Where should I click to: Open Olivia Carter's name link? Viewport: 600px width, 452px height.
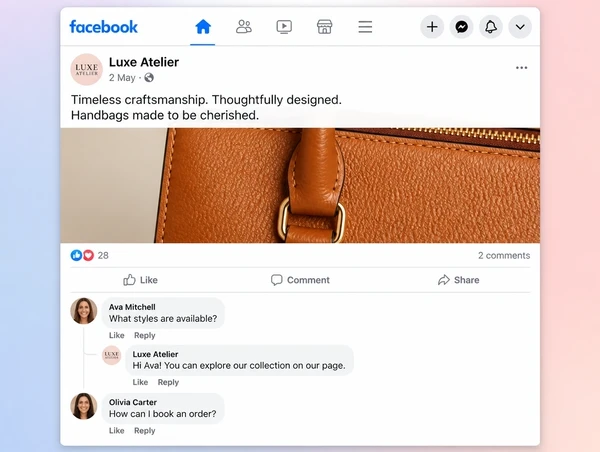133,402
